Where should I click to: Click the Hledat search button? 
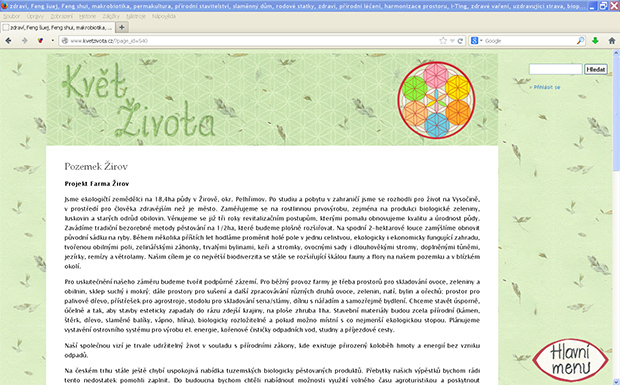tap(596, 69)
